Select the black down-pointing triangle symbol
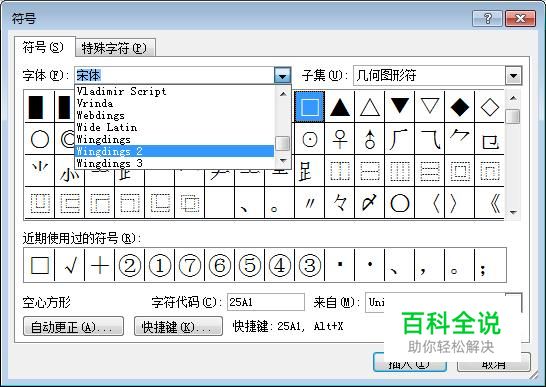 pyautogui.click(x=399, y=107)
